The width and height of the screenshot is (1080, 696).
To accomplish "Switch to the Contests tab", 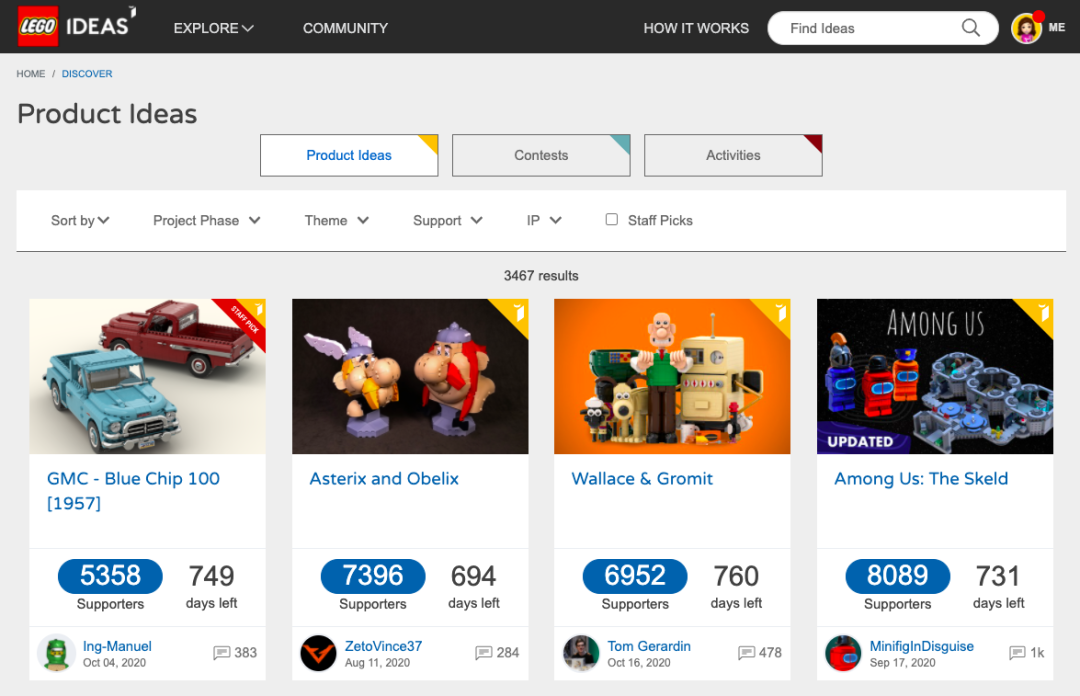I will point(541,155).
